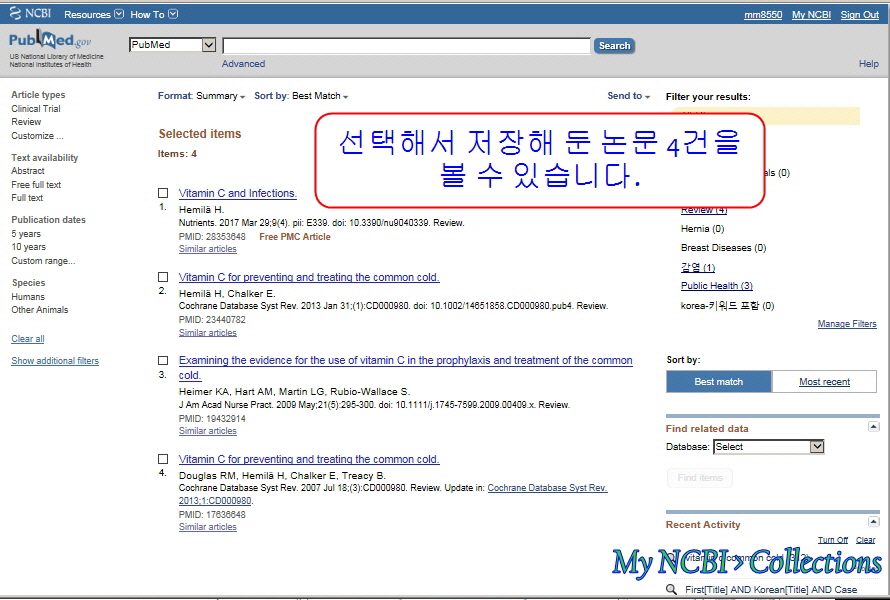The image size is (890, 600).
Task: Open the Find related data Database select
Action: [x=769, y=447]
